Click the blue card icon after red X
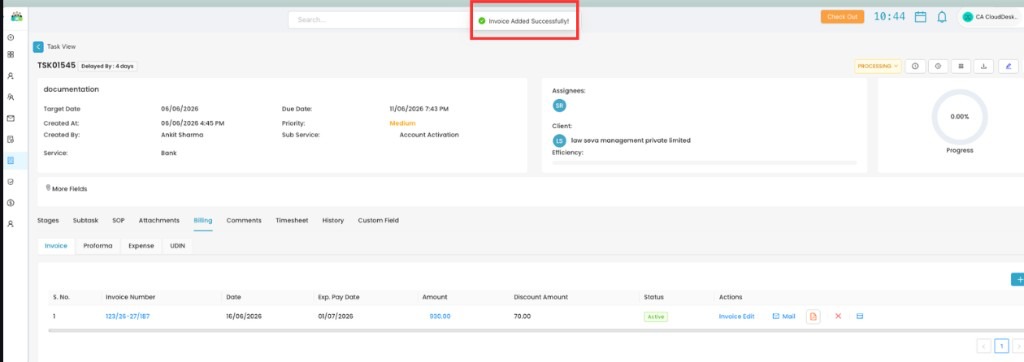The height and width of the screenshot is (362, 1024). pos(859,316)
